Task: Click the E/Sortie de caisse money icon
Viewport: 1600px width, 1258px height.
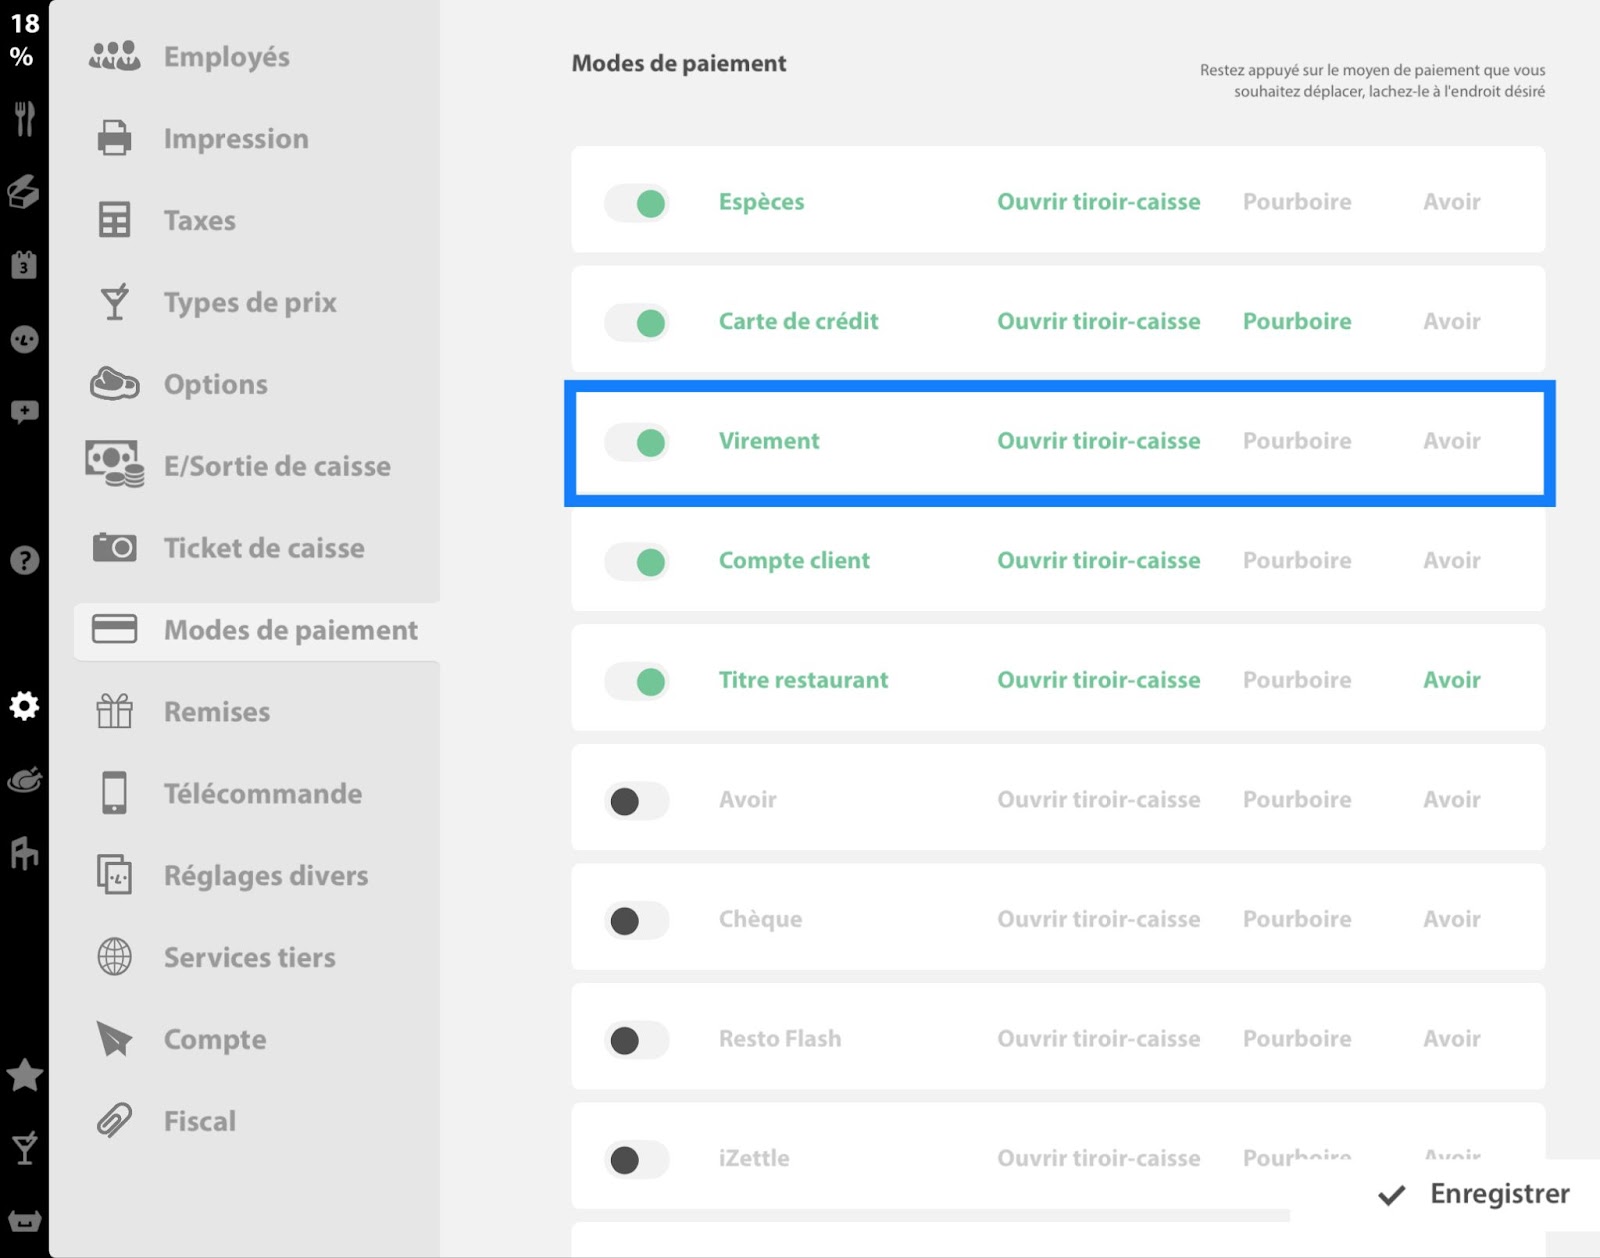Action: (x=114, y=465)
